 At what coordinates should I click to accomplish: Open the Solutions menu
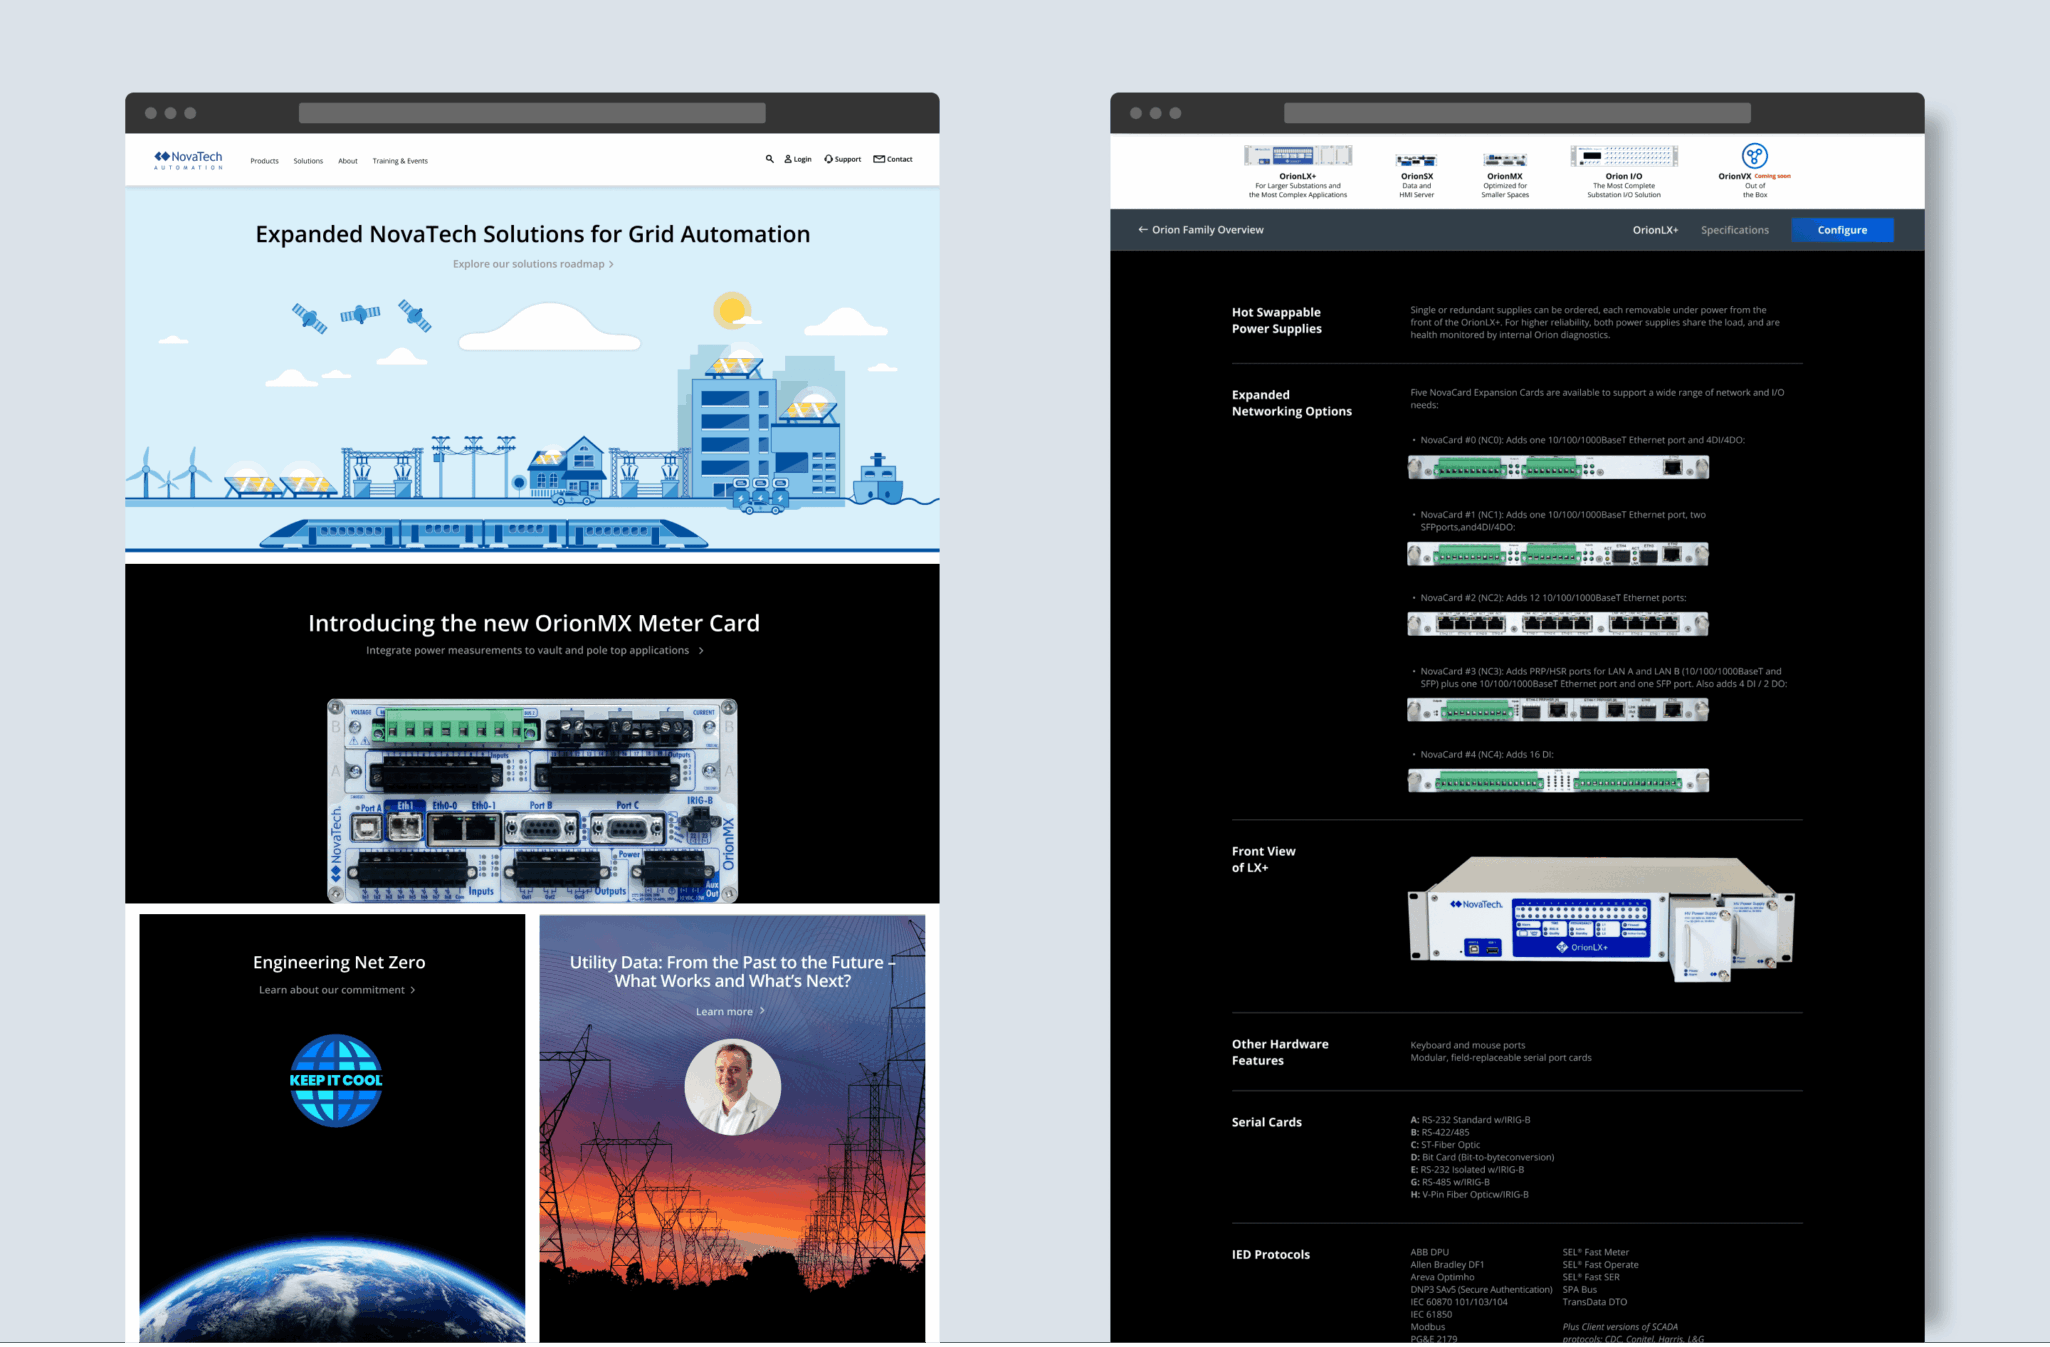coord(308,161)
